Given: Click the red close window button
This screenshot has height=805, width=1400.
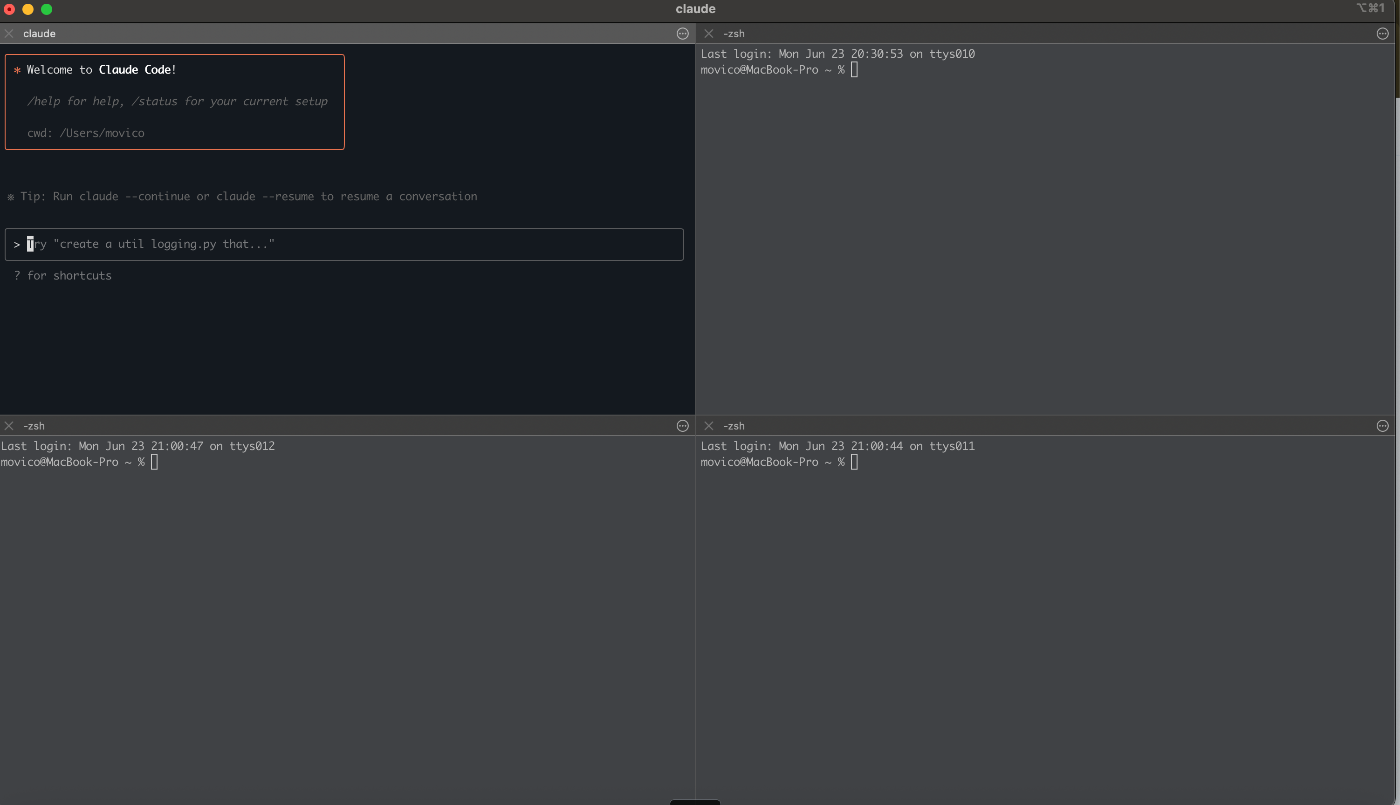Looking at the screenshot, I should tap(9, 9).
